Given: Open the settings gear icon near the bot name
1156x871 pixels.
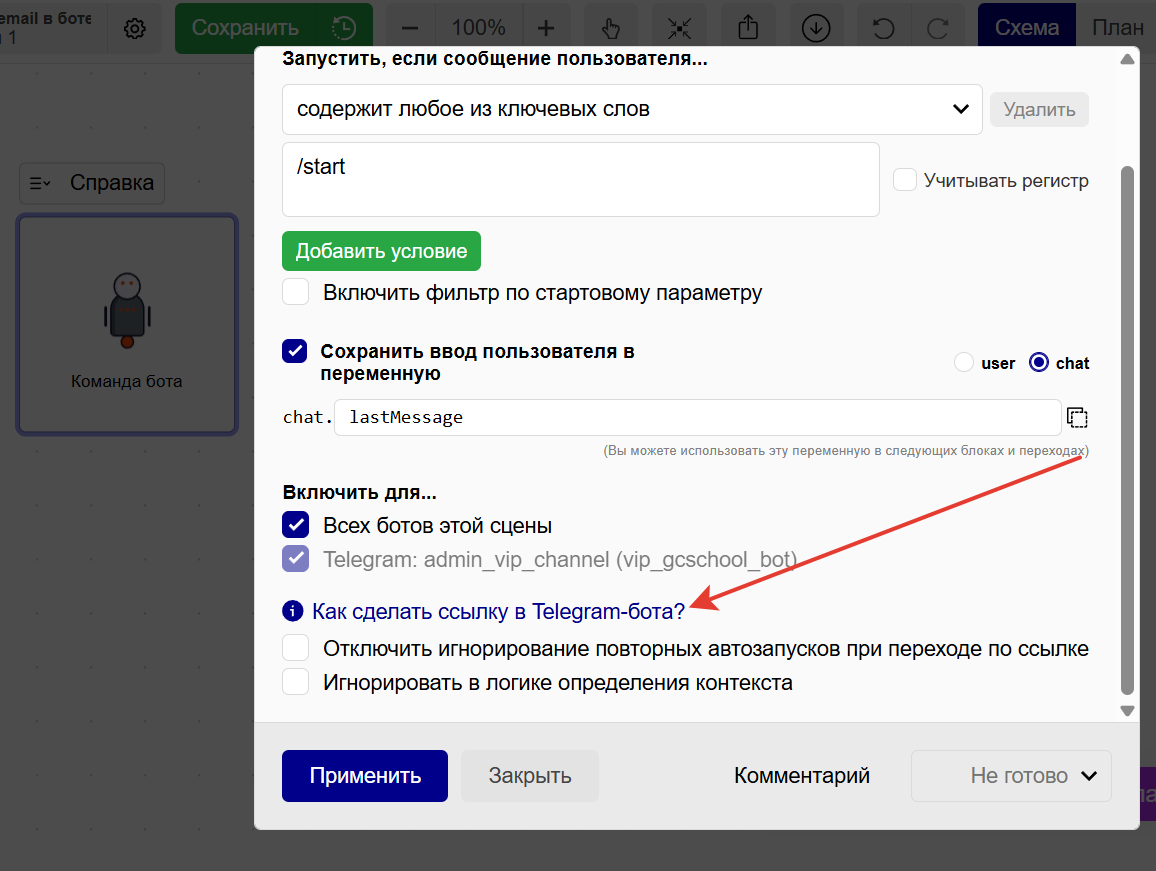Looking at the screenshot, I should (134, 29).
